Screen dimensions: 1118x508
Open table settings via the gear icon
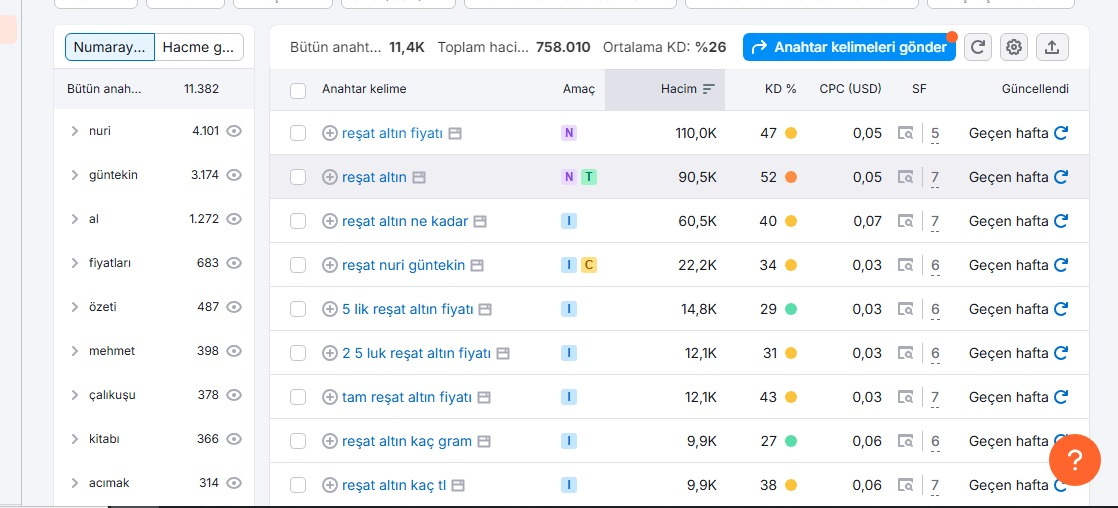1013,48
